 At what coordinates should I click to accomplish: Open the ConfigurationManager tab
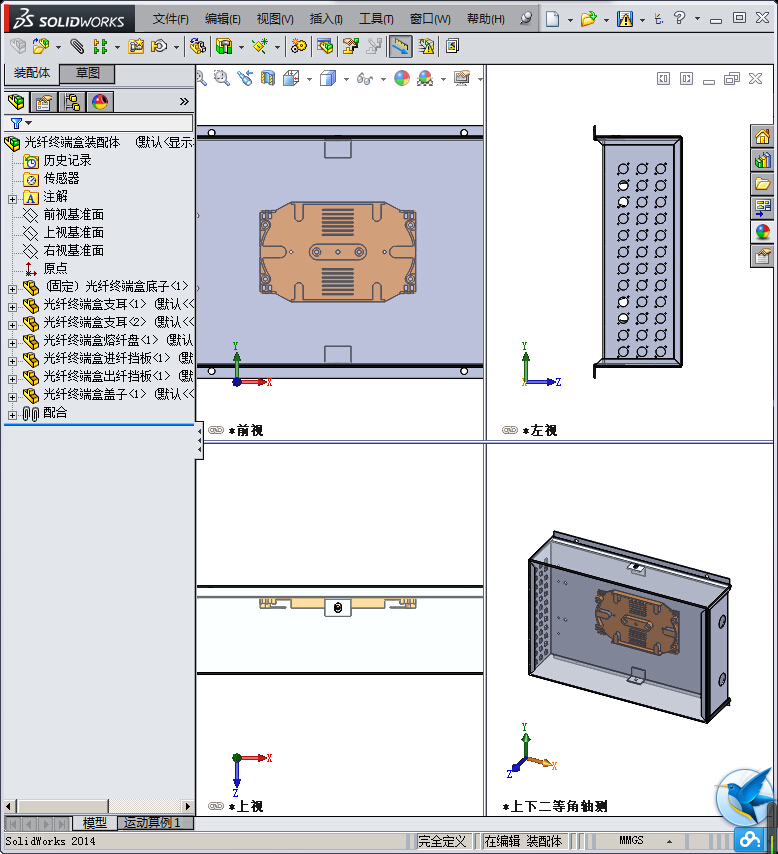tap(71, 102)
